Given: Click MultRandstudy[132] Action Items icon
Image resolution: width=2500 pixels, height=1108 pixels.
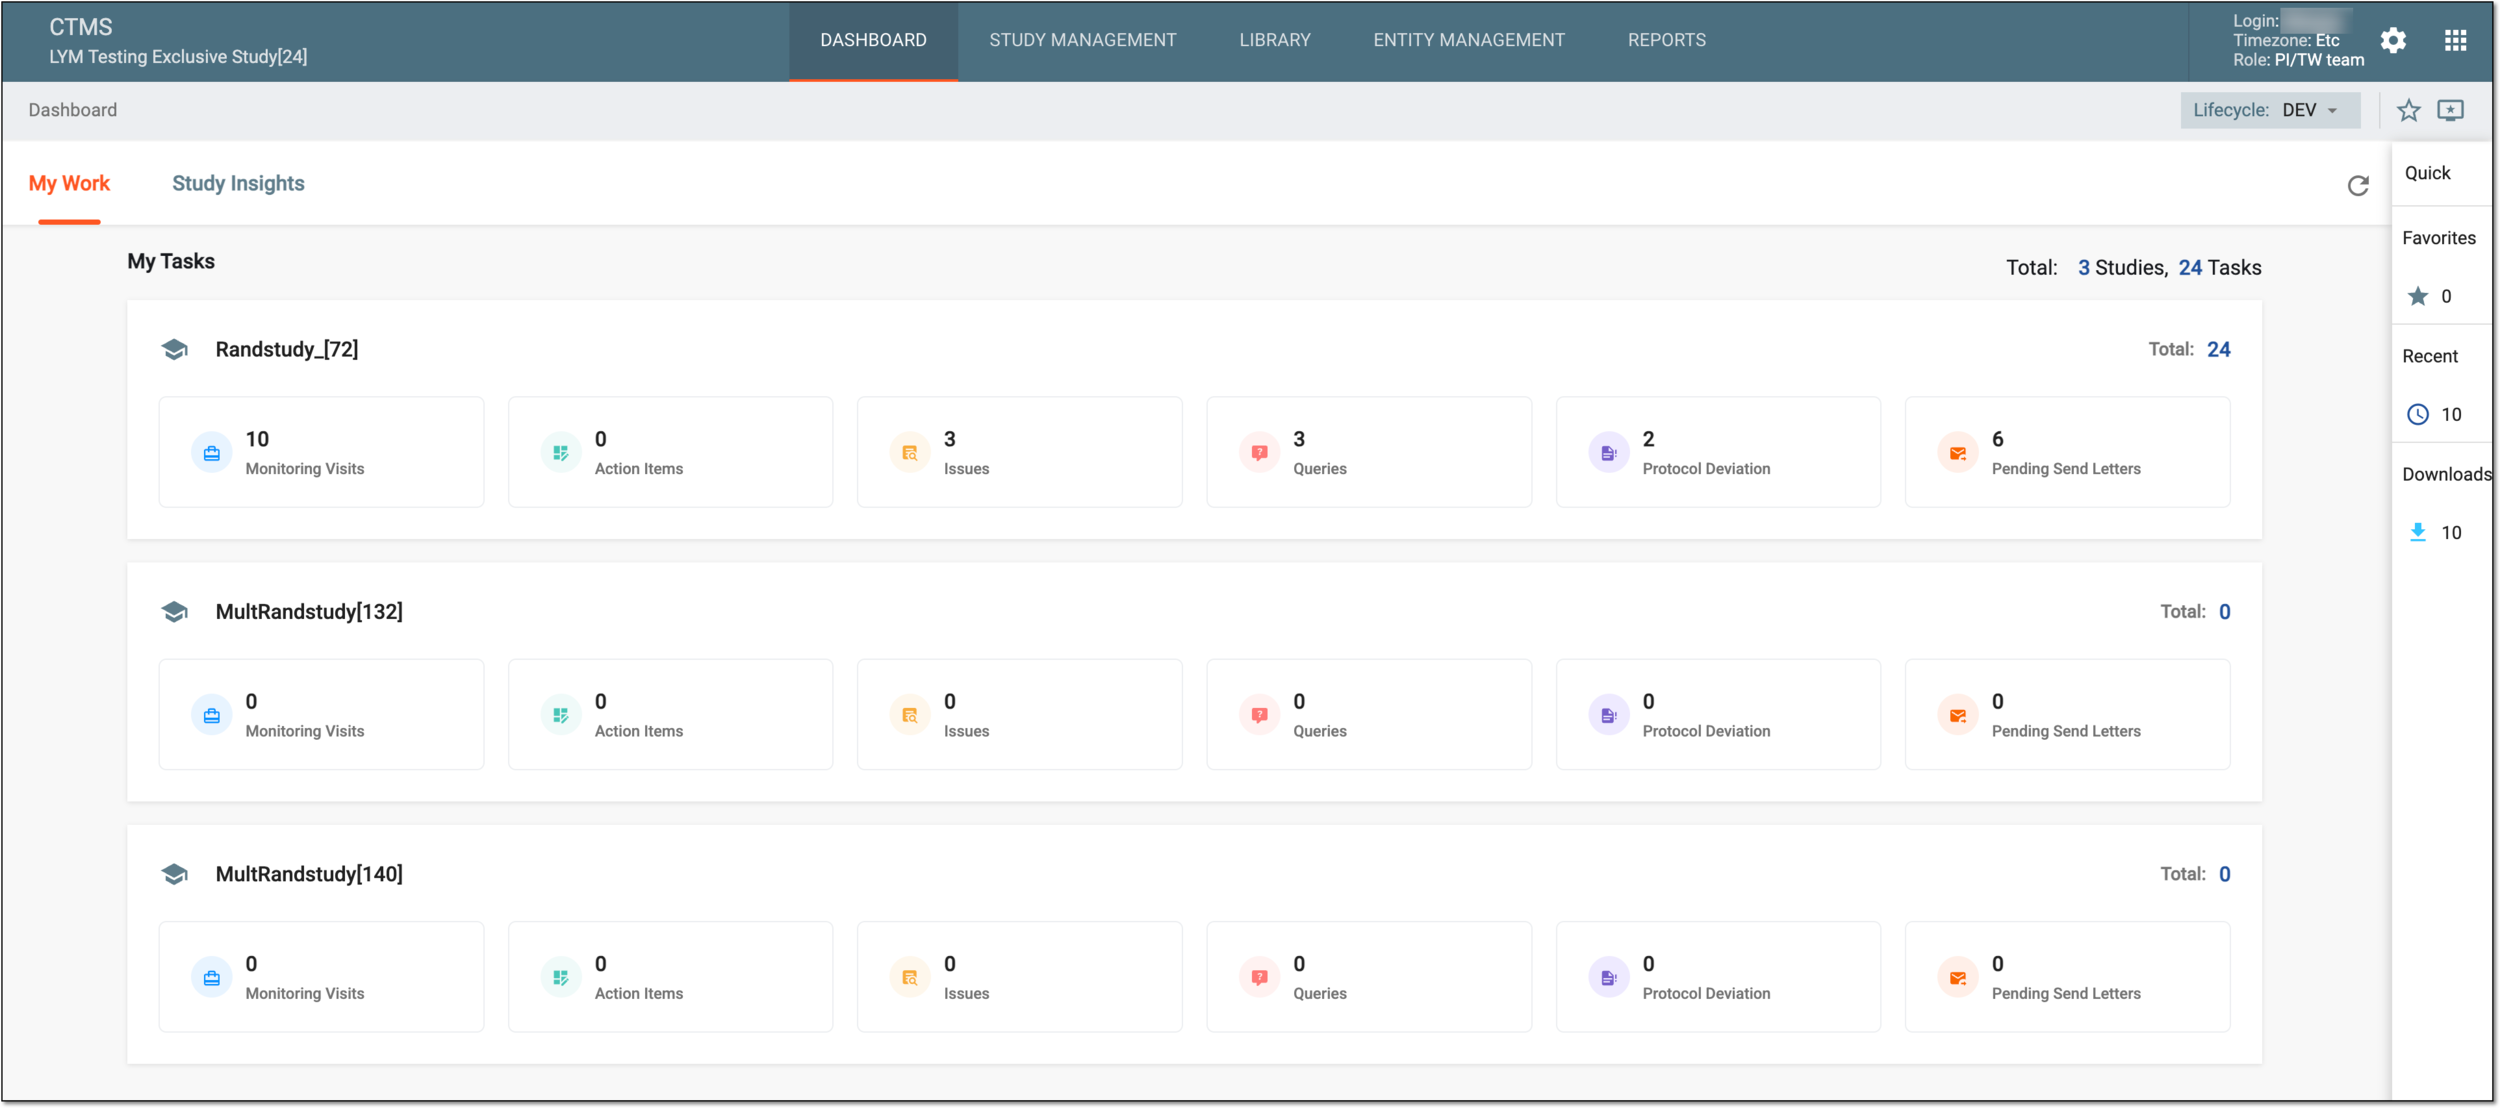Looking at the screenshot, I should [561, 715].
